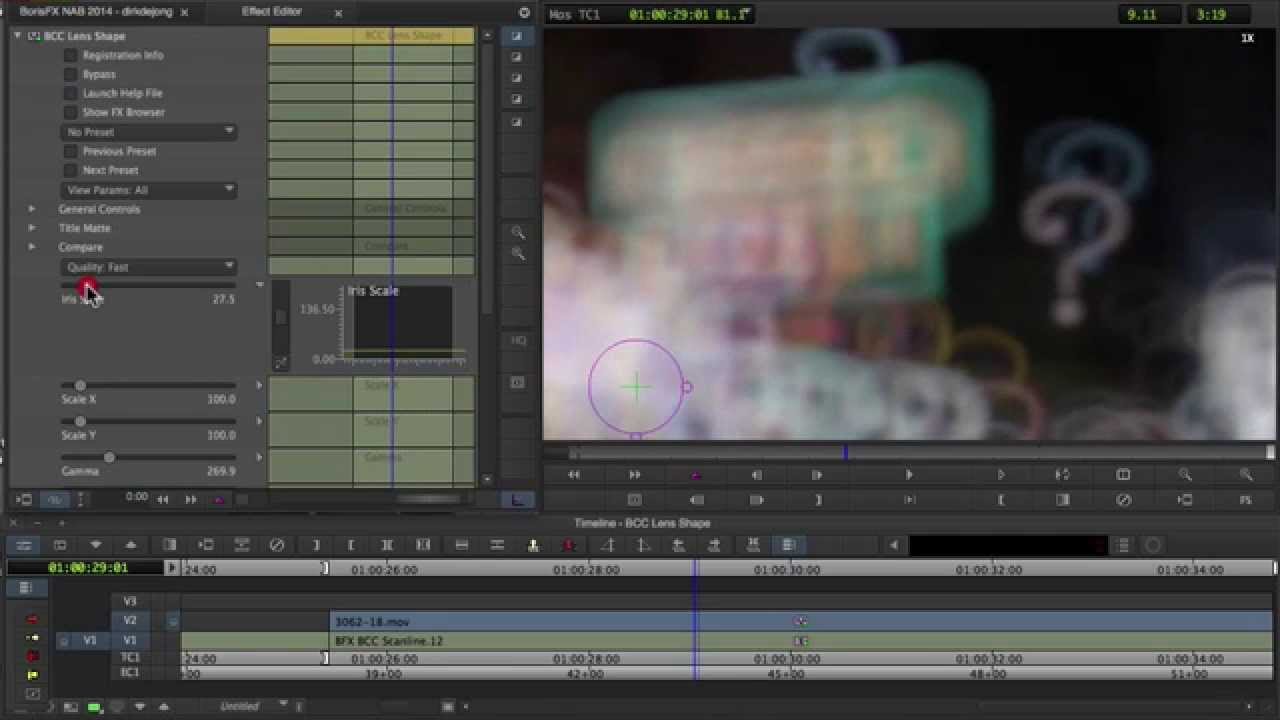Jump to next keyframe in Effect Editor
Viewport: 1280px width, 720px height.
point(190,499)
